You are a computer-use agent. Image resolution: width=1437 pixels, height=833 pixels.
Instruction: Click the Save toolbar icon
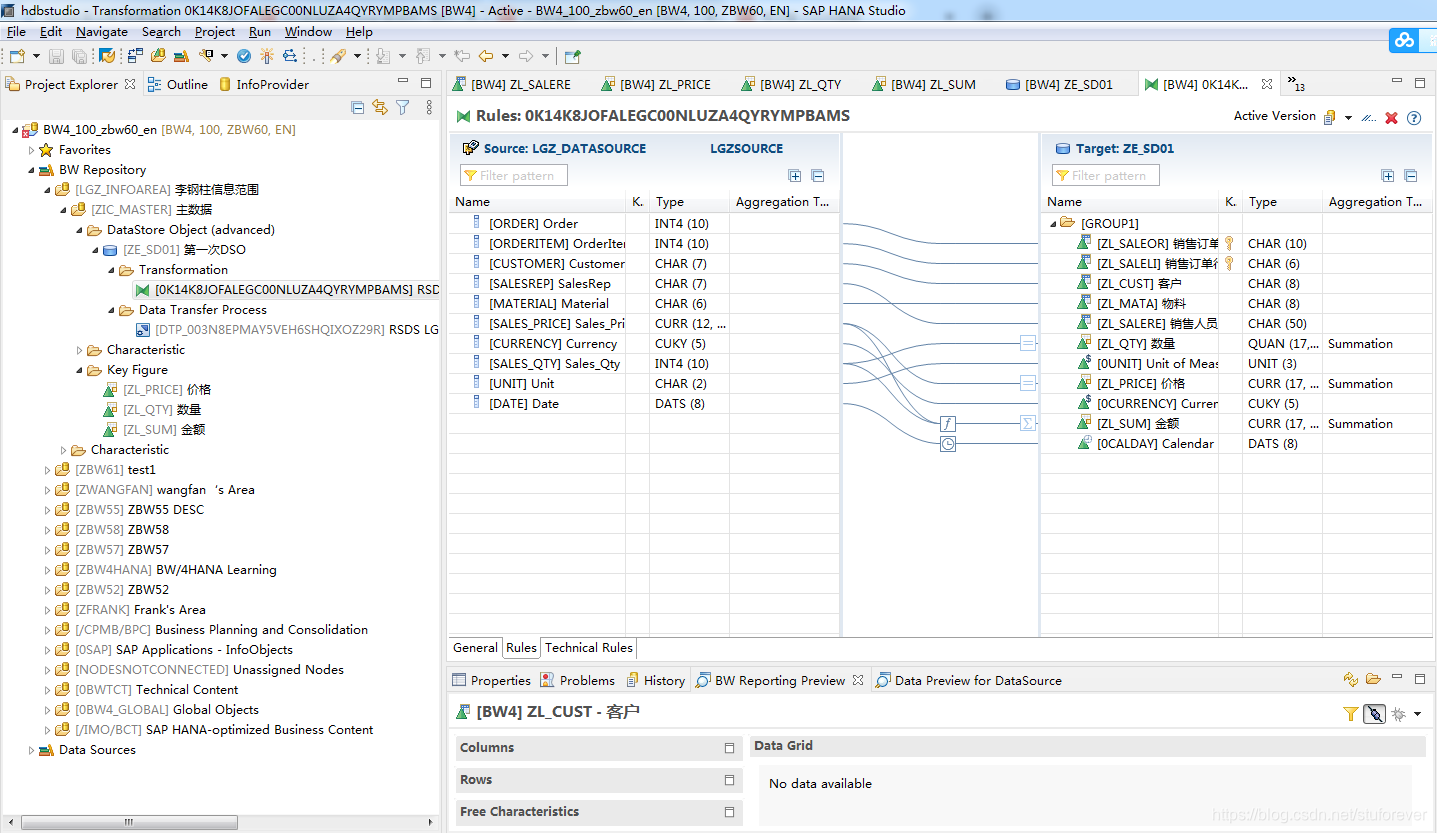pyautogui.click(x=56, y=56)
